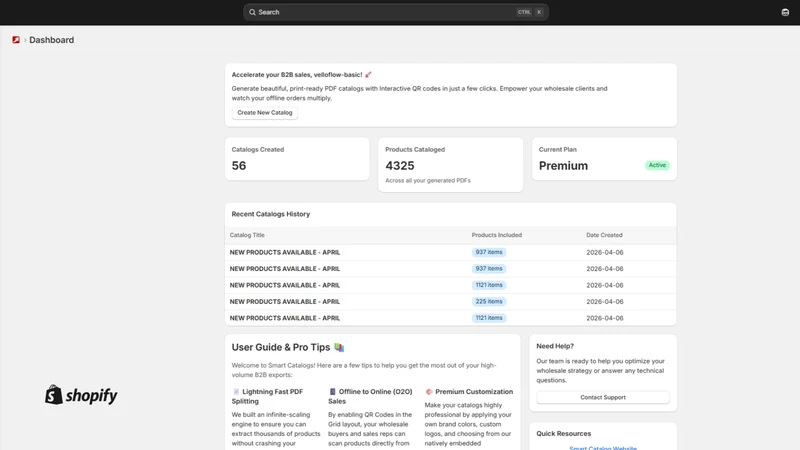The height and width of the screenshot is (450, 800).
Task: Click the red app icon beside Dashboard
Action: coord(16,40)
